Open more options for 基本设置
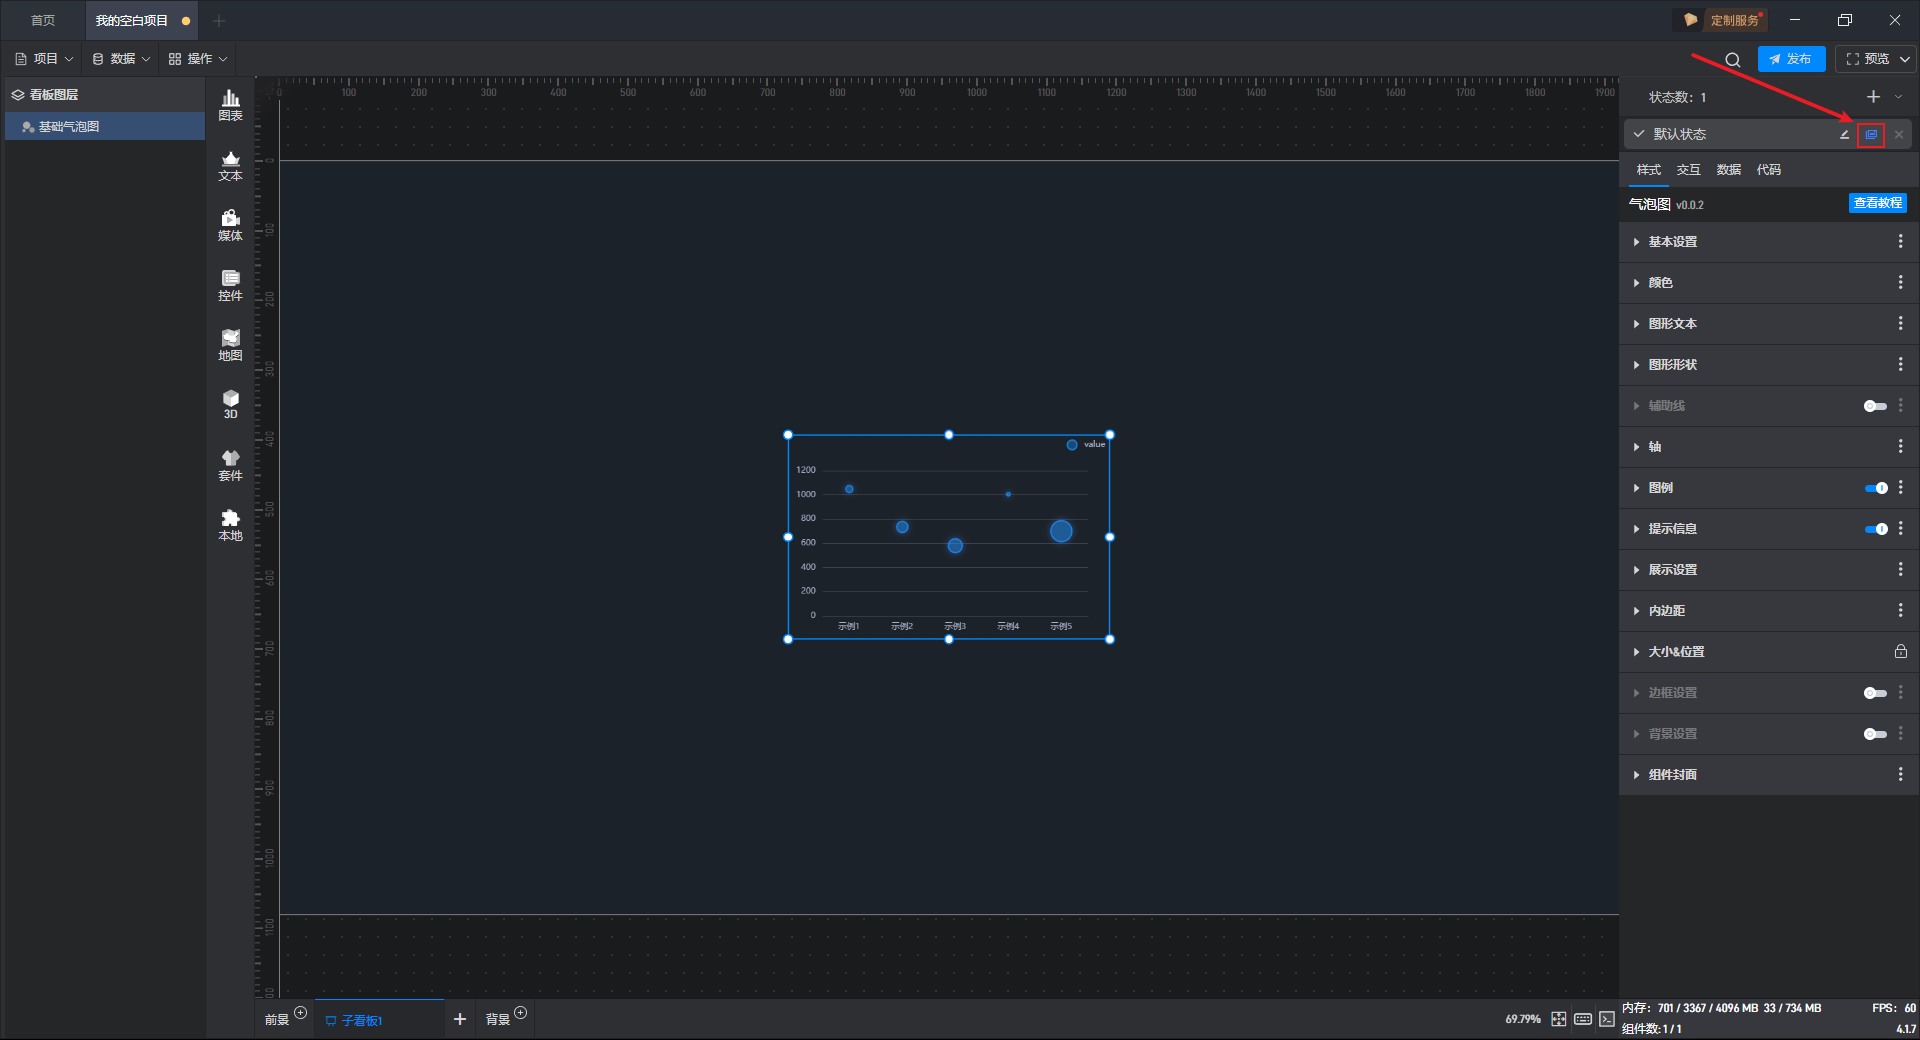 pos(1900,242)
